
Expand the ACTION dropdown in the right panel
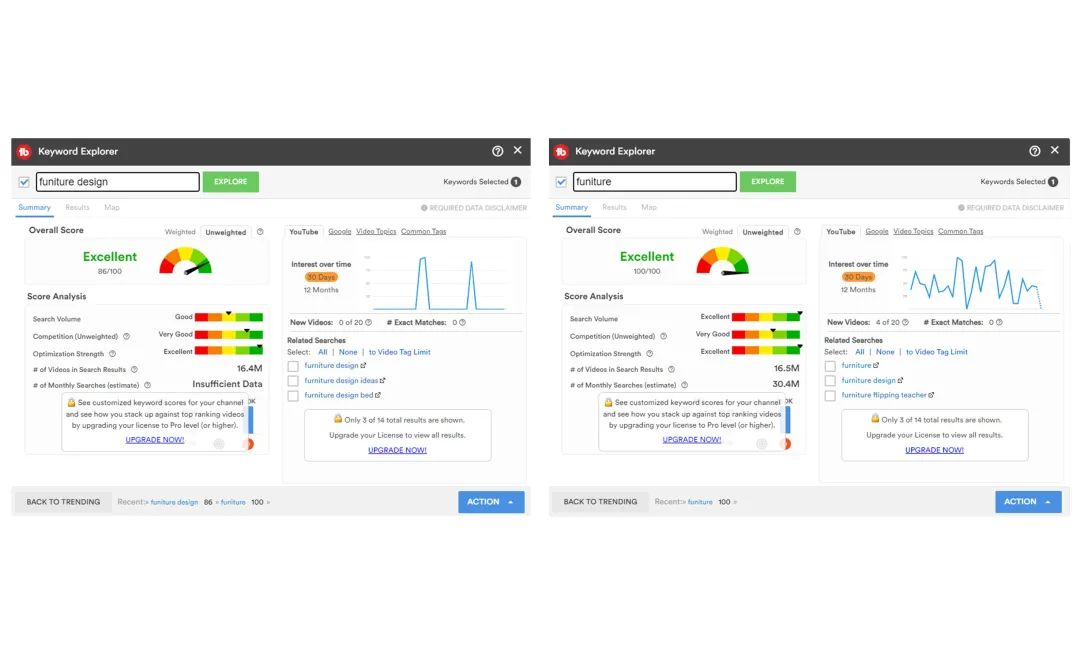pyautogui.click(x=1028, y=502)
